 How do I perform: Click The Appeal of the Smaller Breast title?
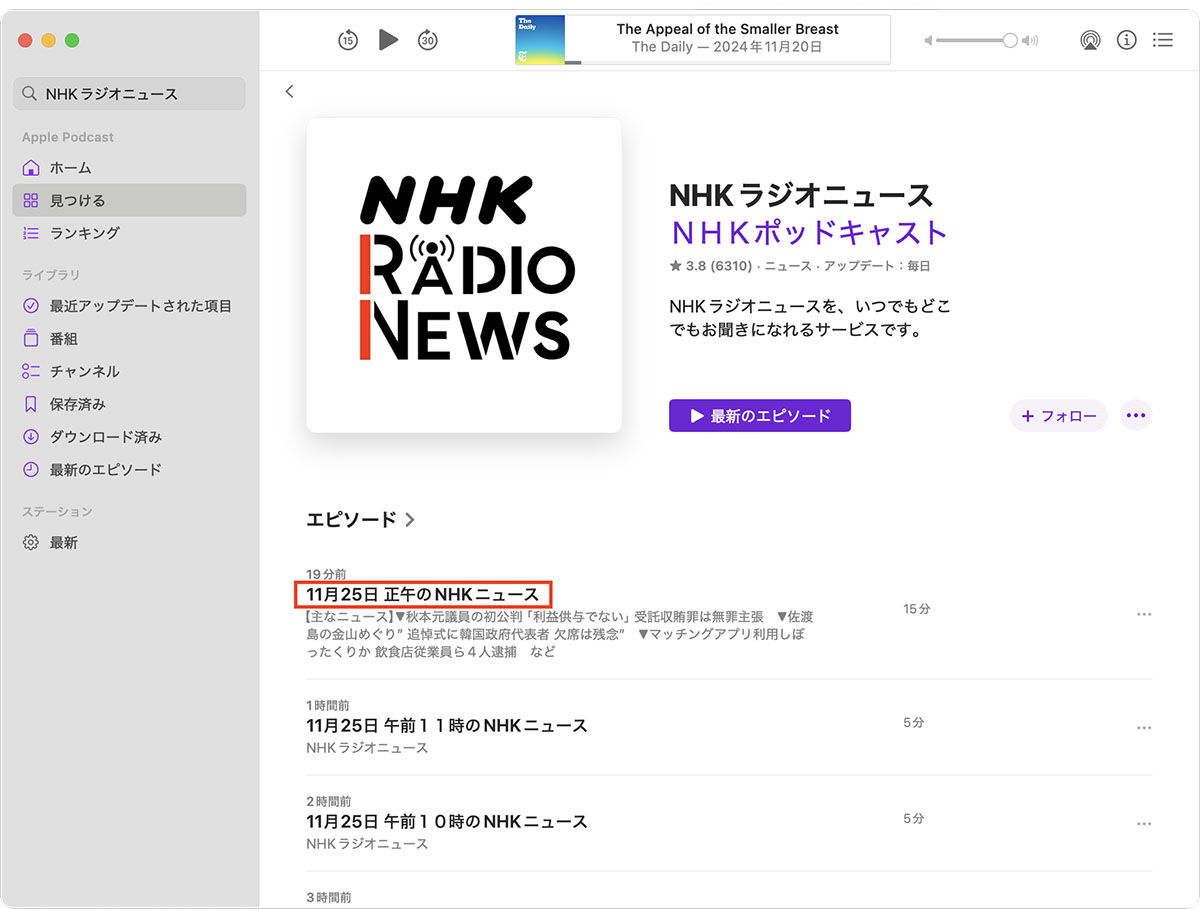pos(728,29)
